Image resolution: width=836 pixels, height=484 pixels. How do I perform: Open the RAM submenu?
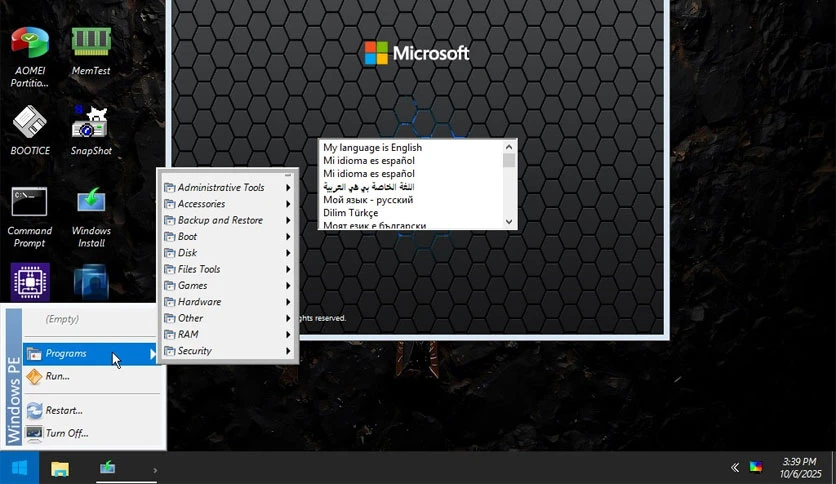pyautogui.click(x=228, y=334)
